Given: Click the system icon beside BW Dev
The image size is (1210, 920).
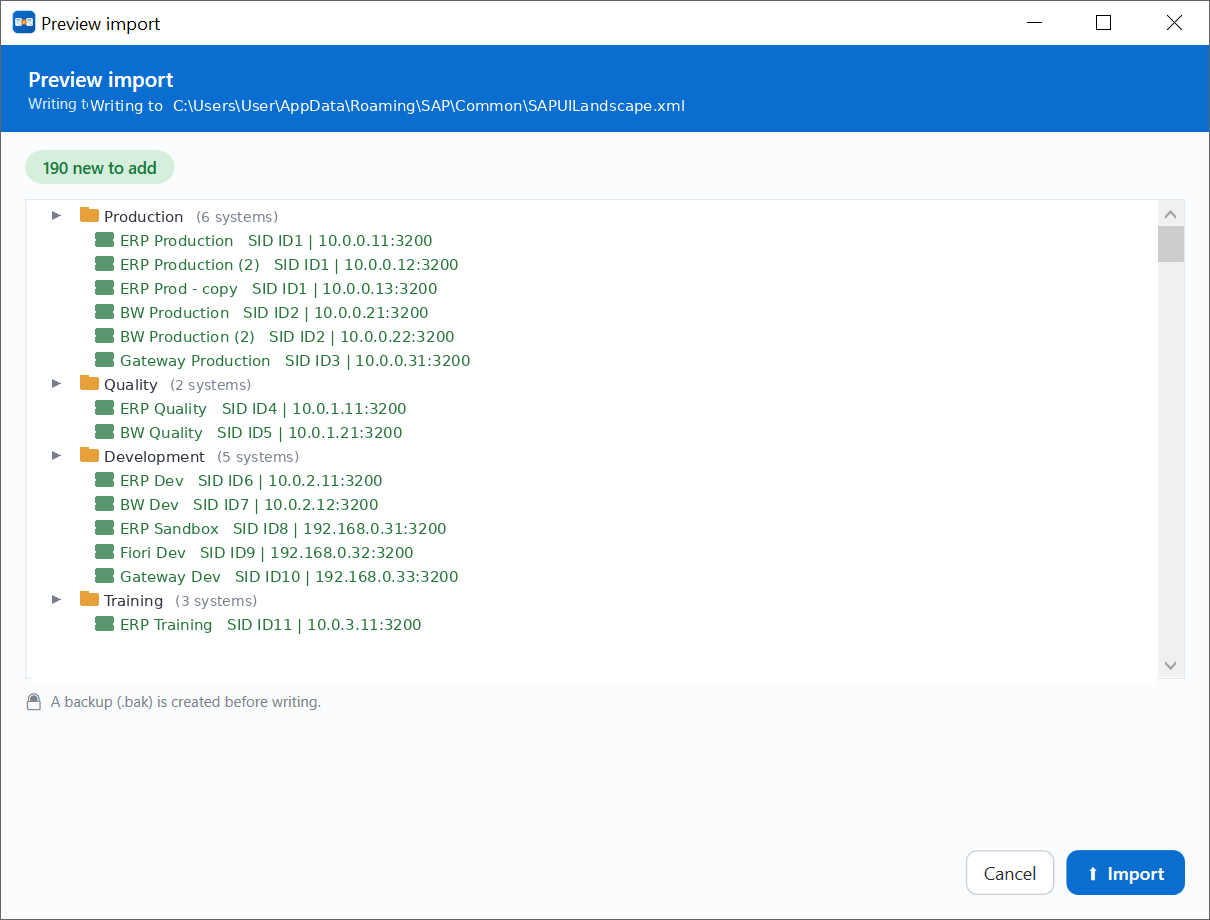Looking at the screenshot, I should [104, 504].
